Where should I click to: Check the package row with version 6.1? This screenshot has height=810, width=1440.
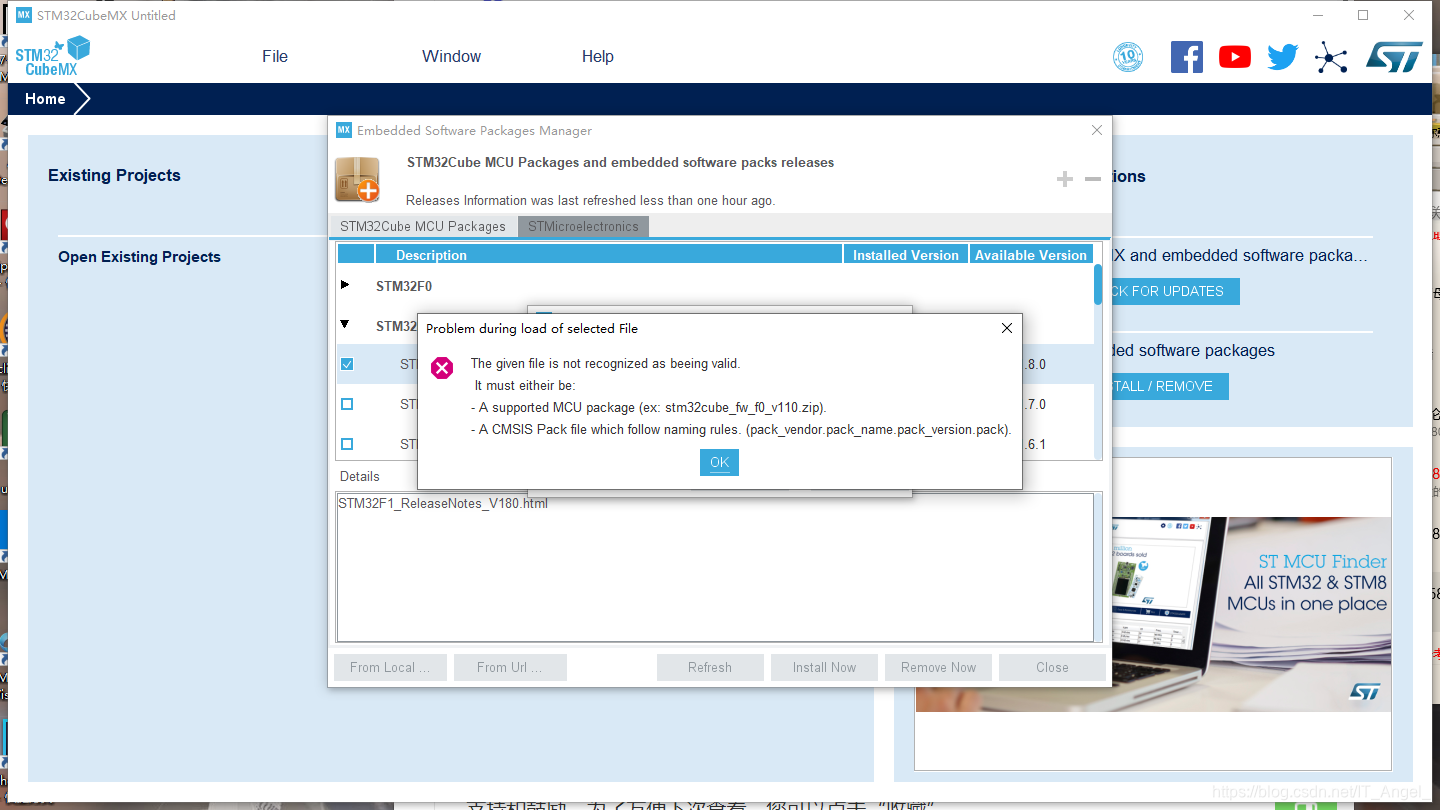pyautogui.click(x=347, y=444)
